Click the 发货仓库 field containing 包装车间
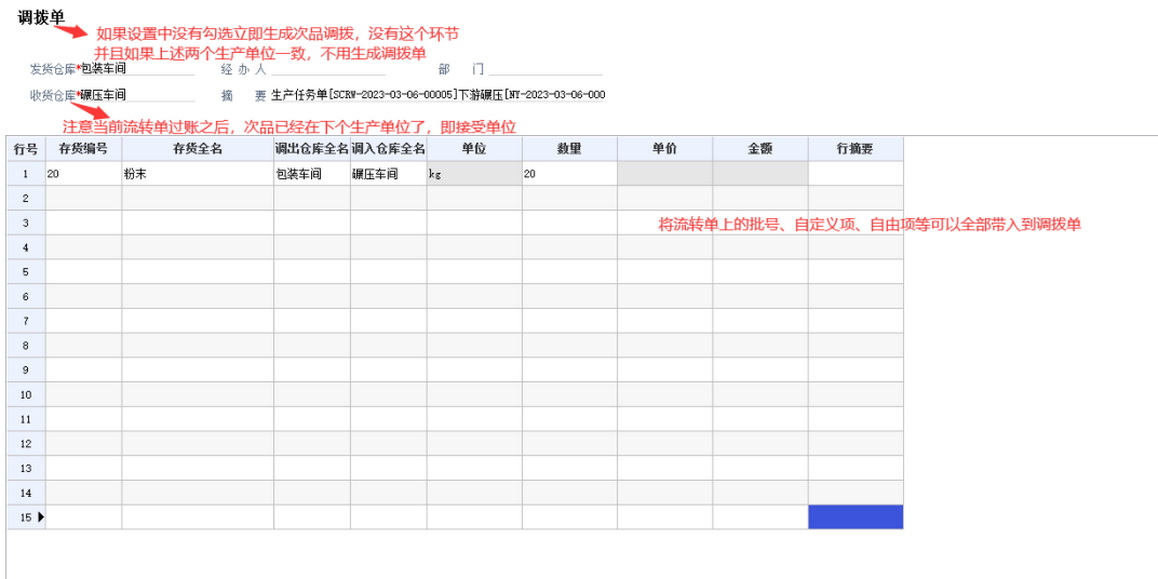 [x=135, y=69]
